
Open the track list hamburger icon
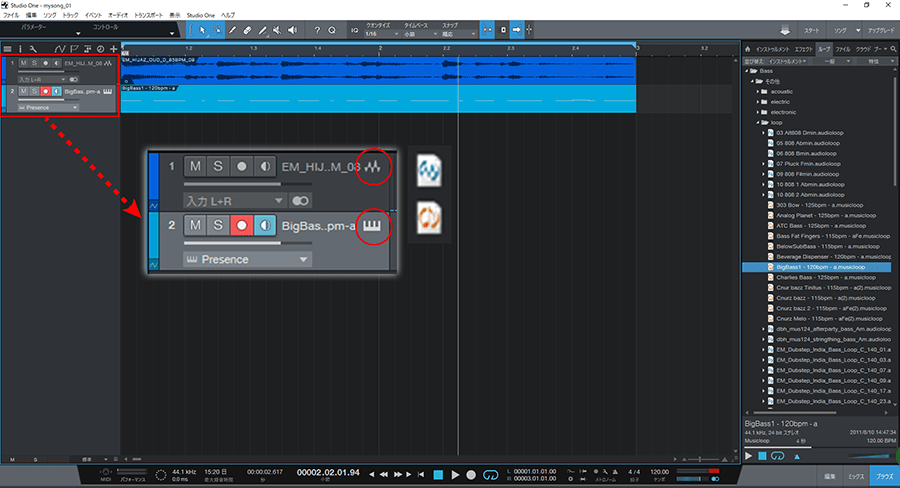(7, 49)
